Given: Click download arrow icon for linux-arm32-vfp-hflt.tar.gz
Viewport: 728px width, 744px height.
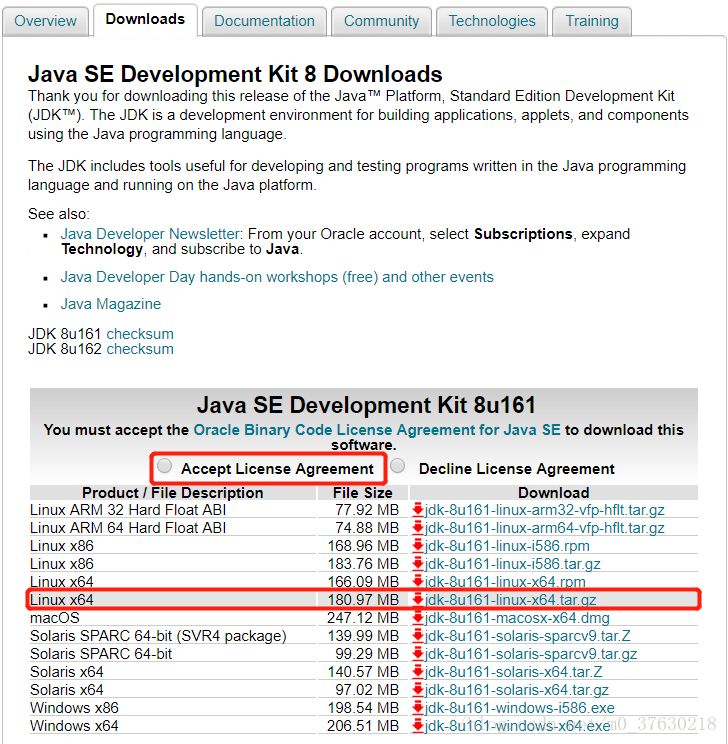Looking at the screenshot, I should point(418,510).
